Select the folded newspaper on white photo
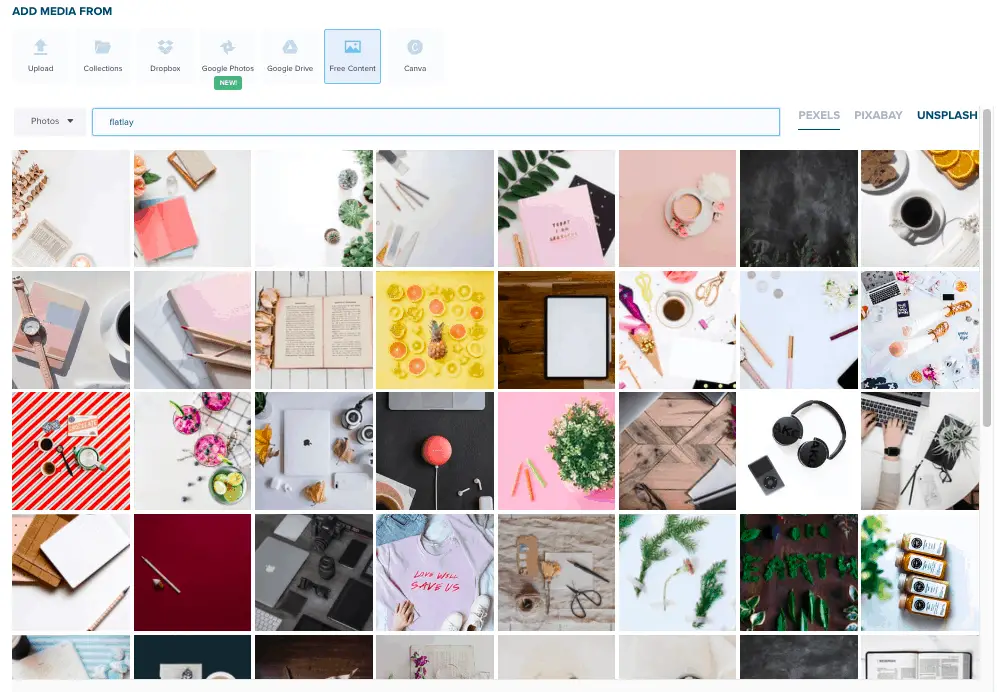Screen dimensions: 997x692 click(x=71, y=209)
